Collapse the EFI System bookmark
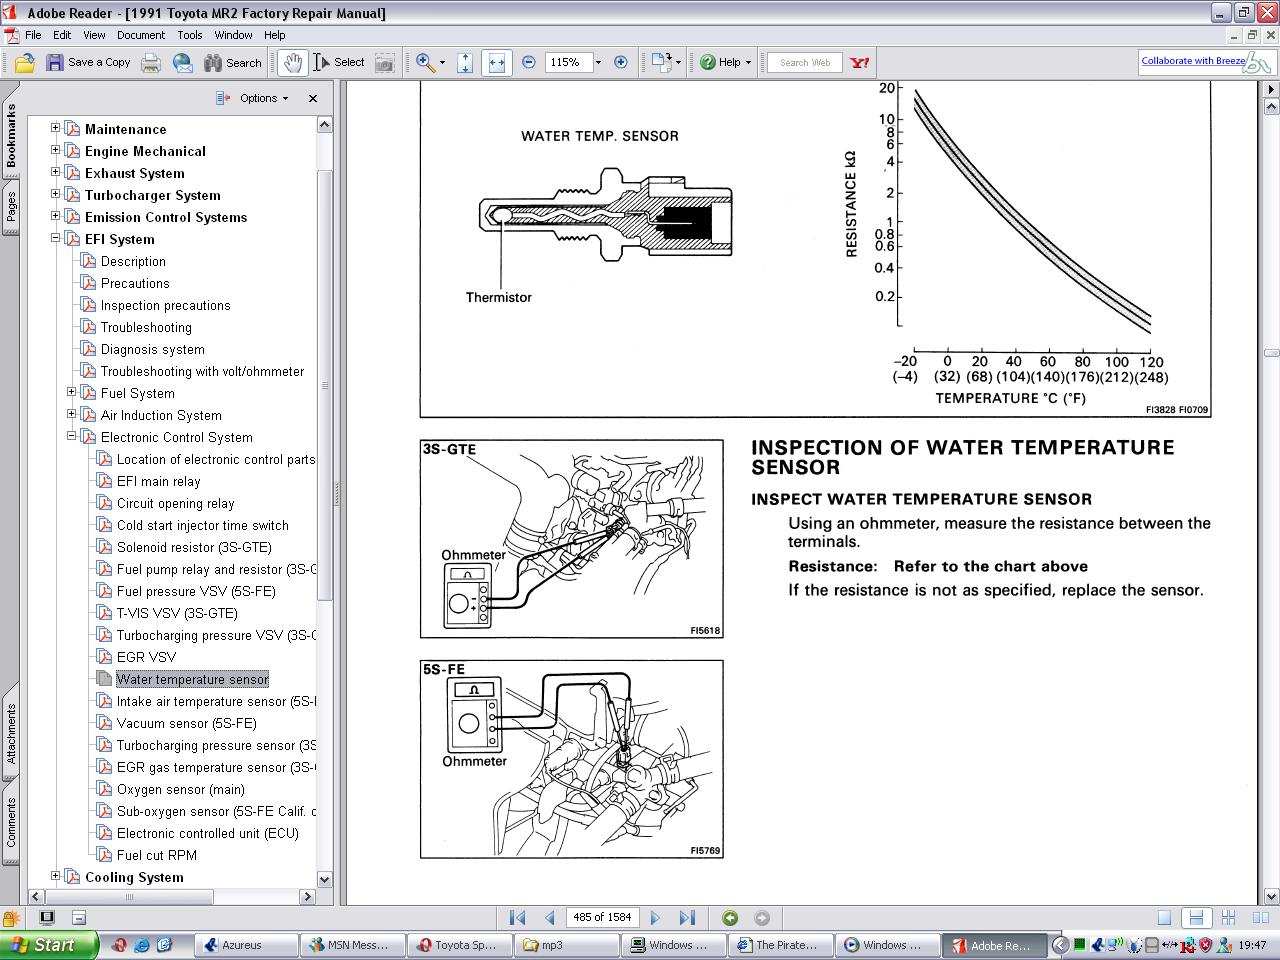1280x960 pixels. pos(55,239)
